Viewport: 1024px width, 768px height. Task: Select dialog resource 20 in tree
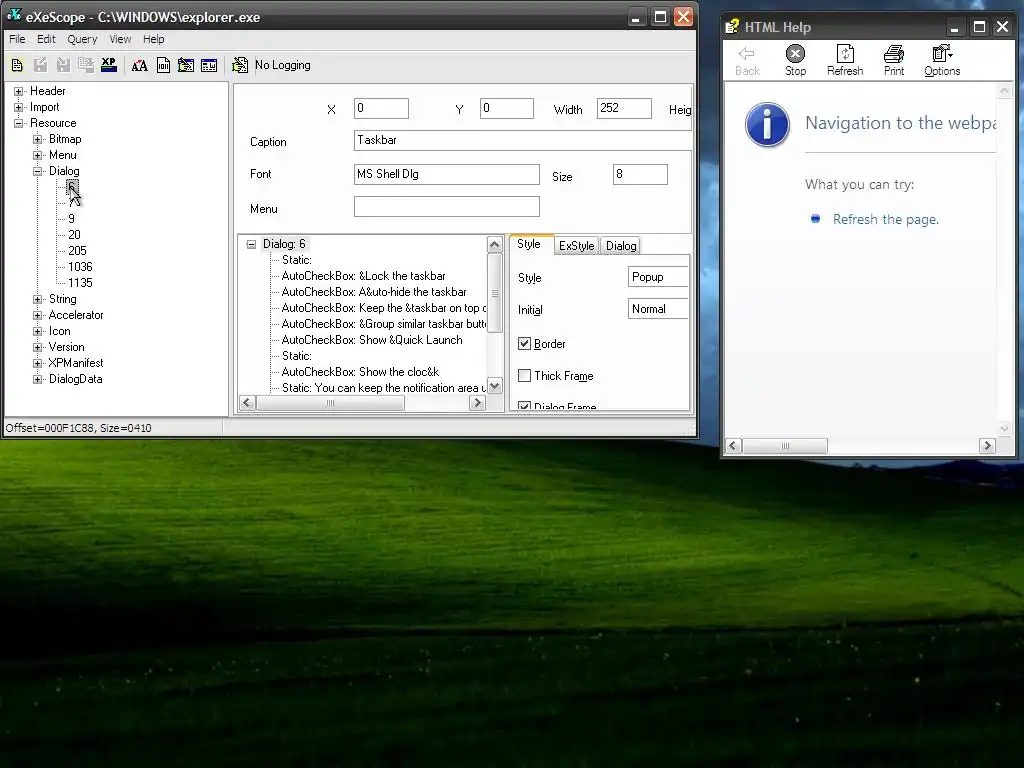pos(74,235)
